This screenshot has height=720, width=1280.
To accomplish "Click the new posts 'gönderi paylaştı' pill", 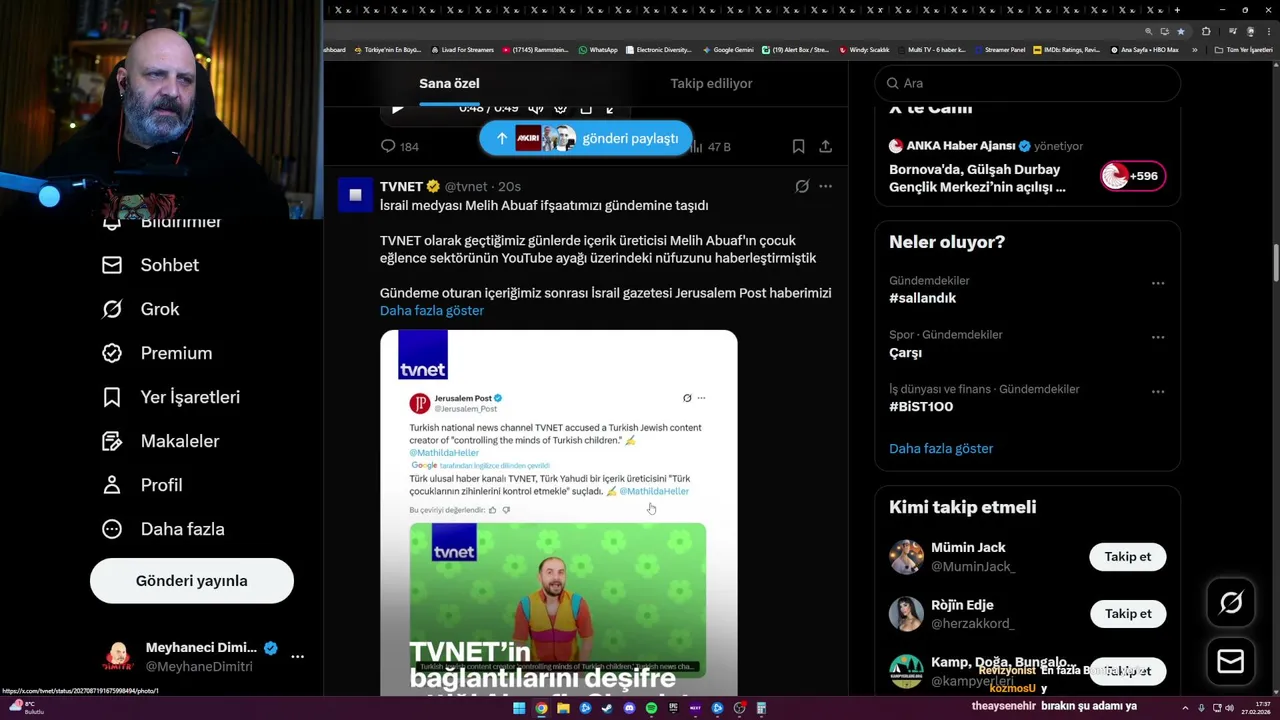I will 585,138.
